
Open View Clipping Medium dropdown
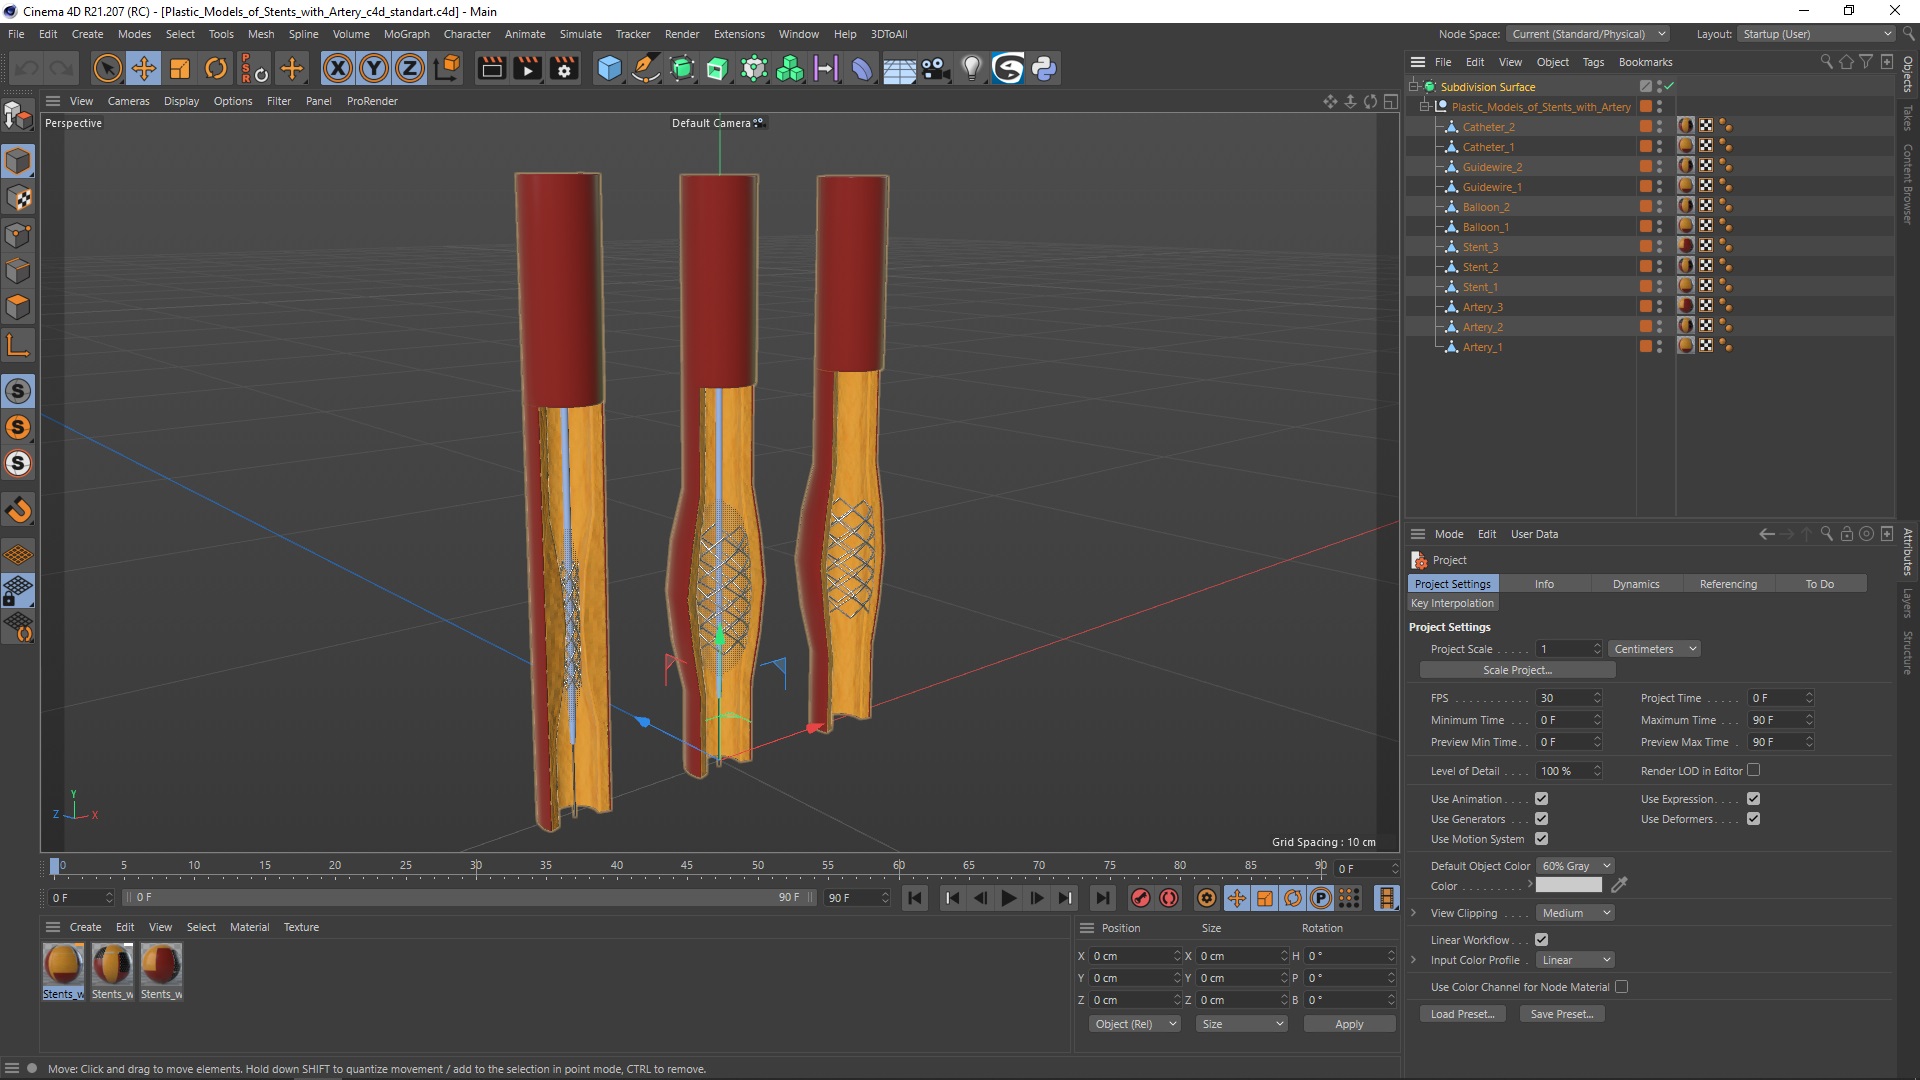tap(1575, 913)
